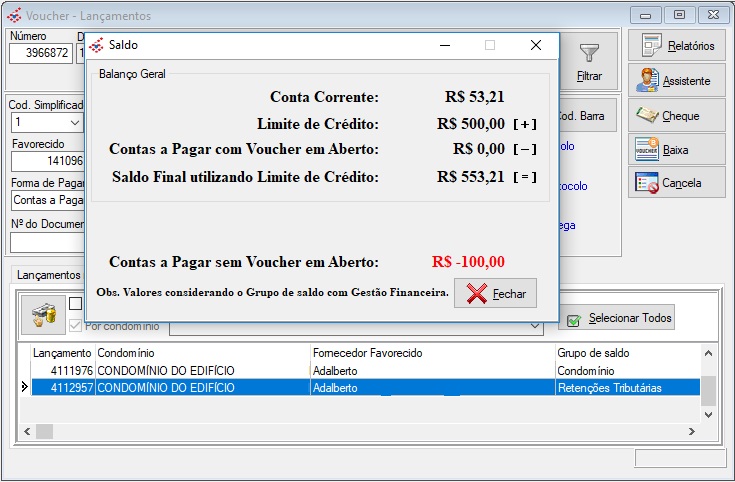The width and height of the screenshot is (735, 482).
Task: Click the Cheque button
Action: tap(677, 116)
